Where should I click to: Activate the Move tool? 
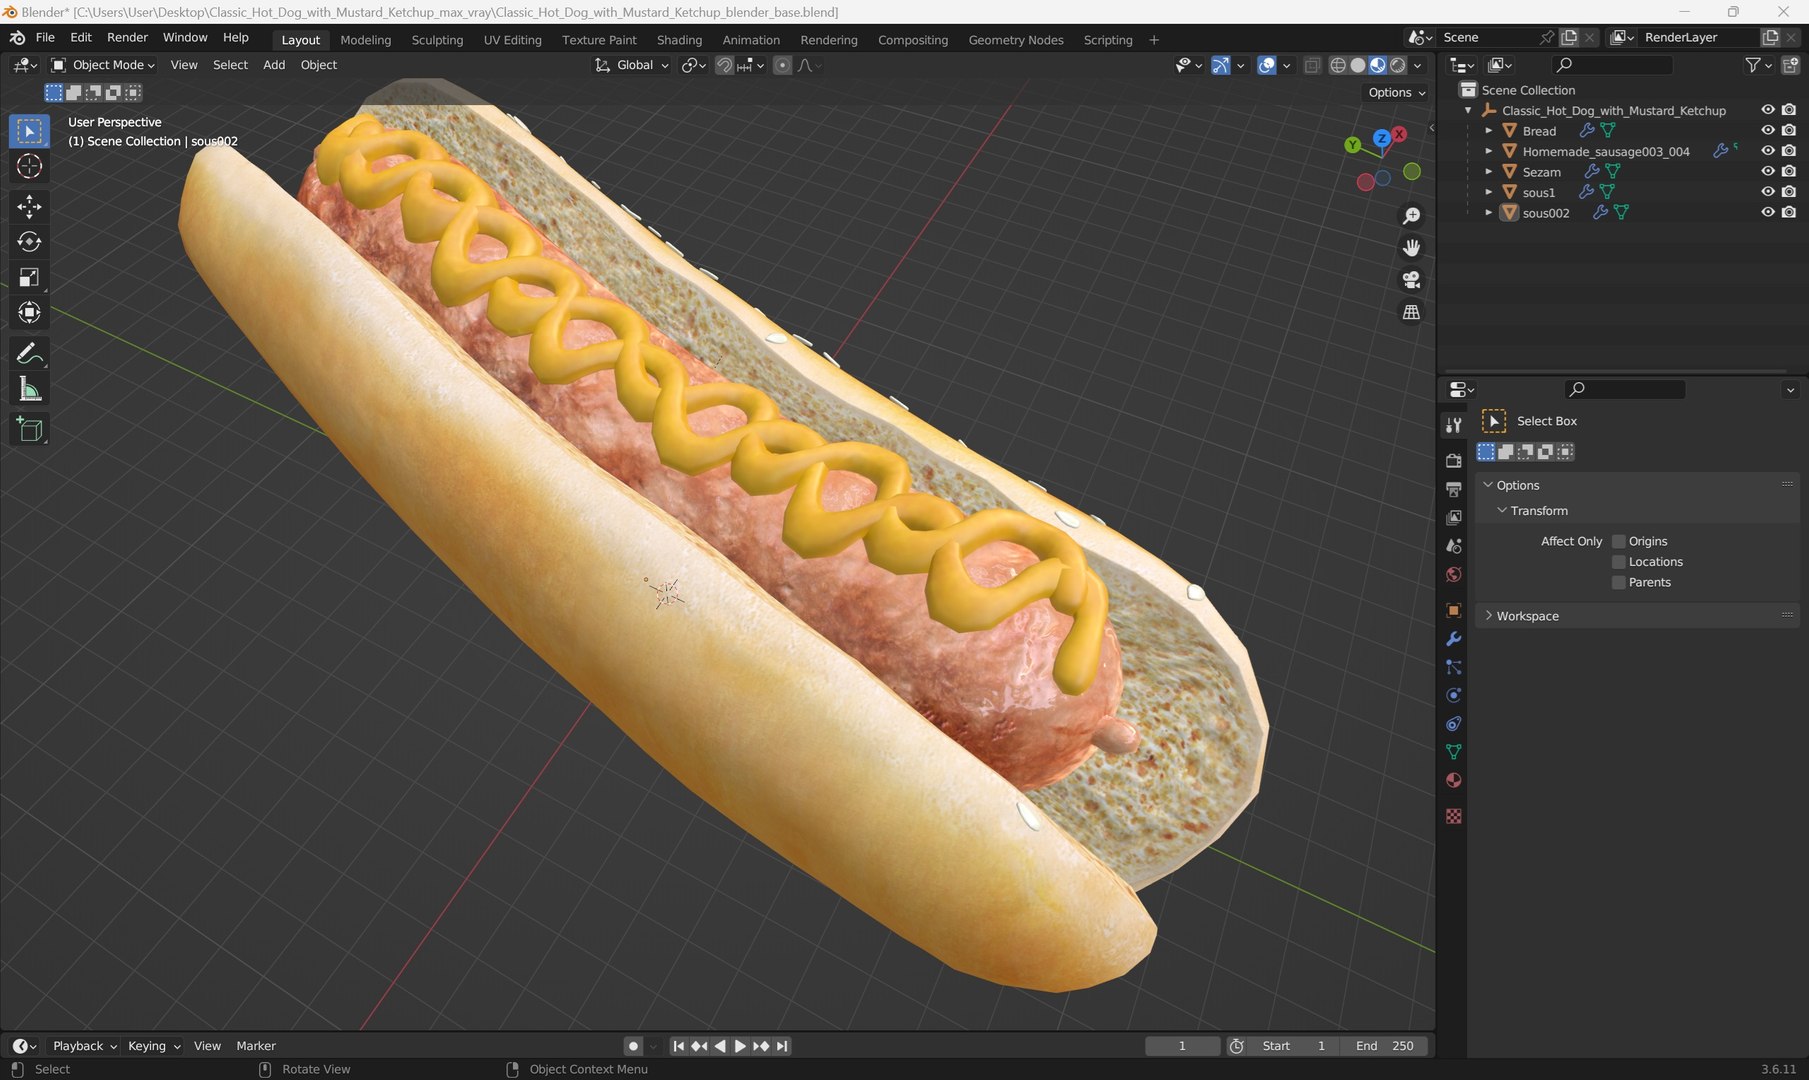(29, 207)
